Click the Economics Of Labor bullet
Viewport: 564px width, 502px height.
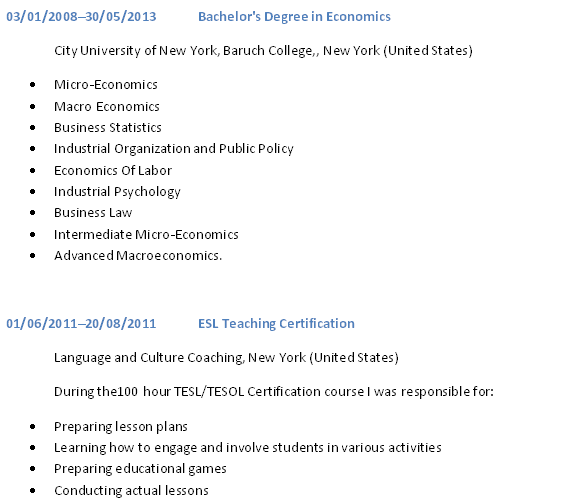[113, 170]
